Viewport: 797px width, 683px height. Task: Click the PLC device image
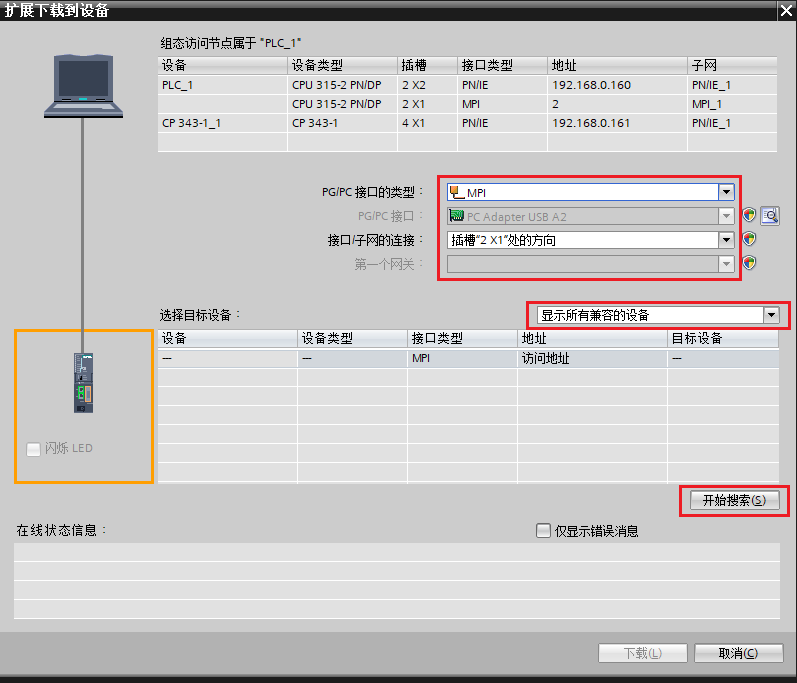coord(83,383)
